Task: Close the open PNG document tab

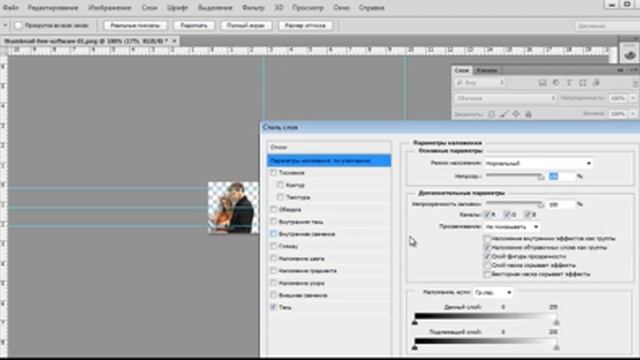Action: pos(174,41)
